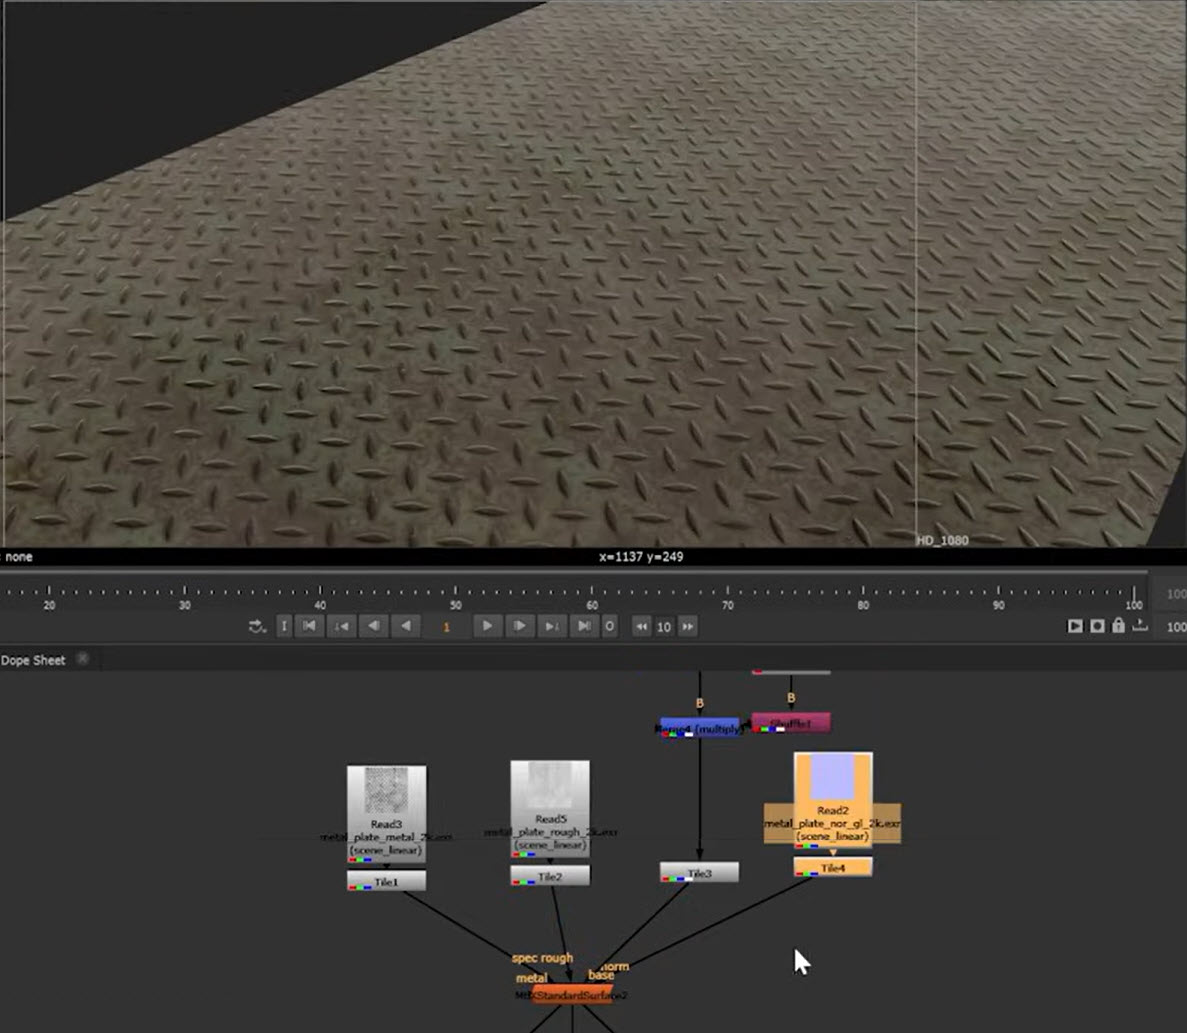Screen dimensions: 1187x1033
Task: Go to next keyframe
Action: click(552, 626)
